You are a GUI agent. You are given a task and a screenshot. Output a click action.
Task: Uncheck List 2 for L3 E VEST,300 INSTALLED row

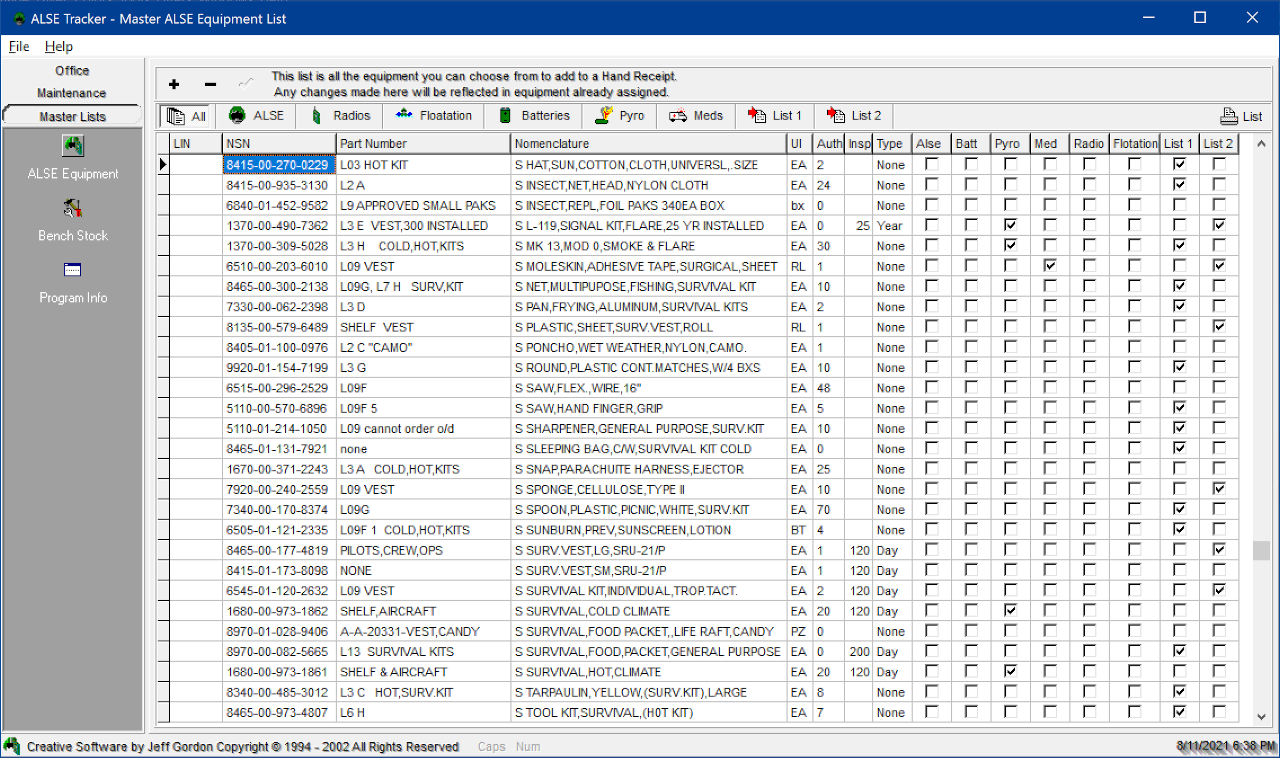1218,225
